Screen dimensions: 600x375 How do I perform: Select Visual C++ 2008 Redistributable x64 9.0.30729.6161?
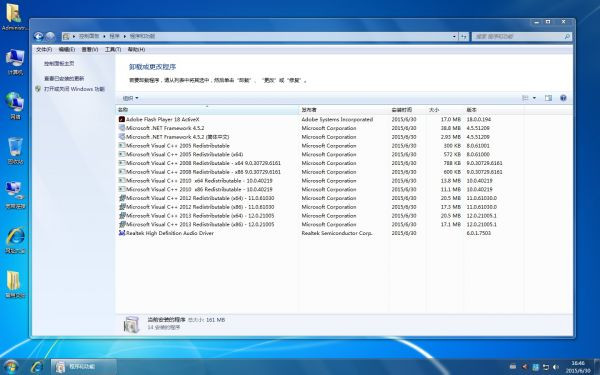(x=203, y=163)
